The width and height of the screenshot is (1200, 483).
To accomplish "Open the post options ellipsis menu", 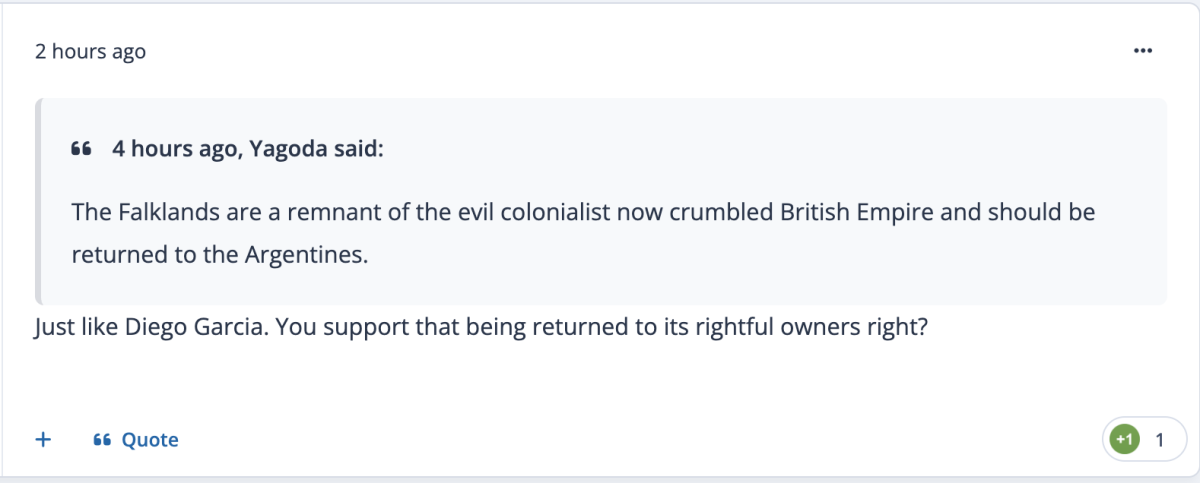I will pyautogui.click(x=1143, y=50).
